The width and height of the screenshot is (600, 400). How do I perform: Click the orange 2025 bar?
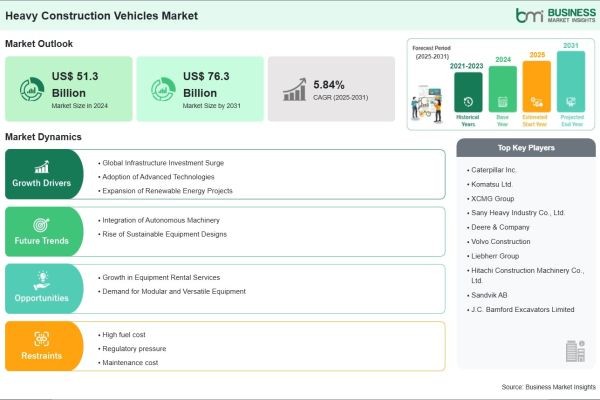click(536, 86)
